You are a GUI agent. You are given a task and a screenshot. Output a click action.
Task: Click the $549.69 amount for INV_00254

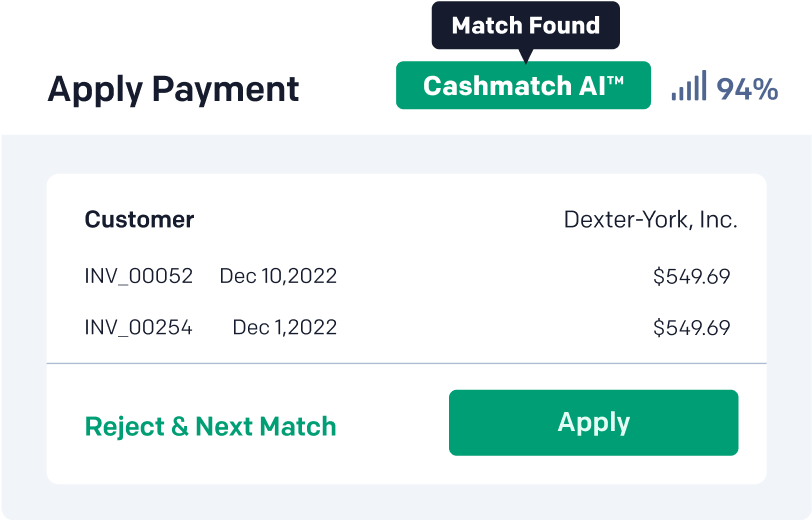pos(691,327)
